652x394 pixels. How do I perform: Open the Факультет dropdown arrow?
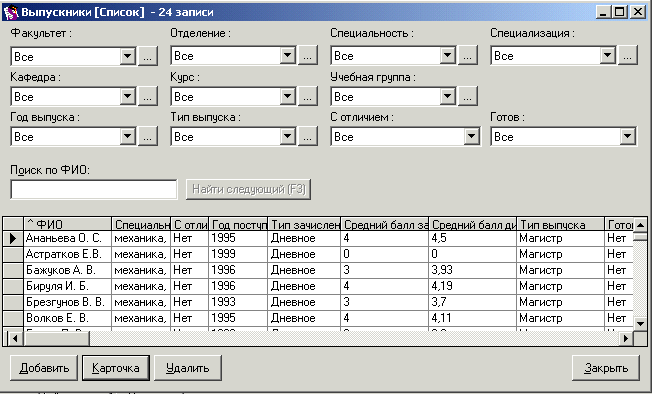coord(128,56)
